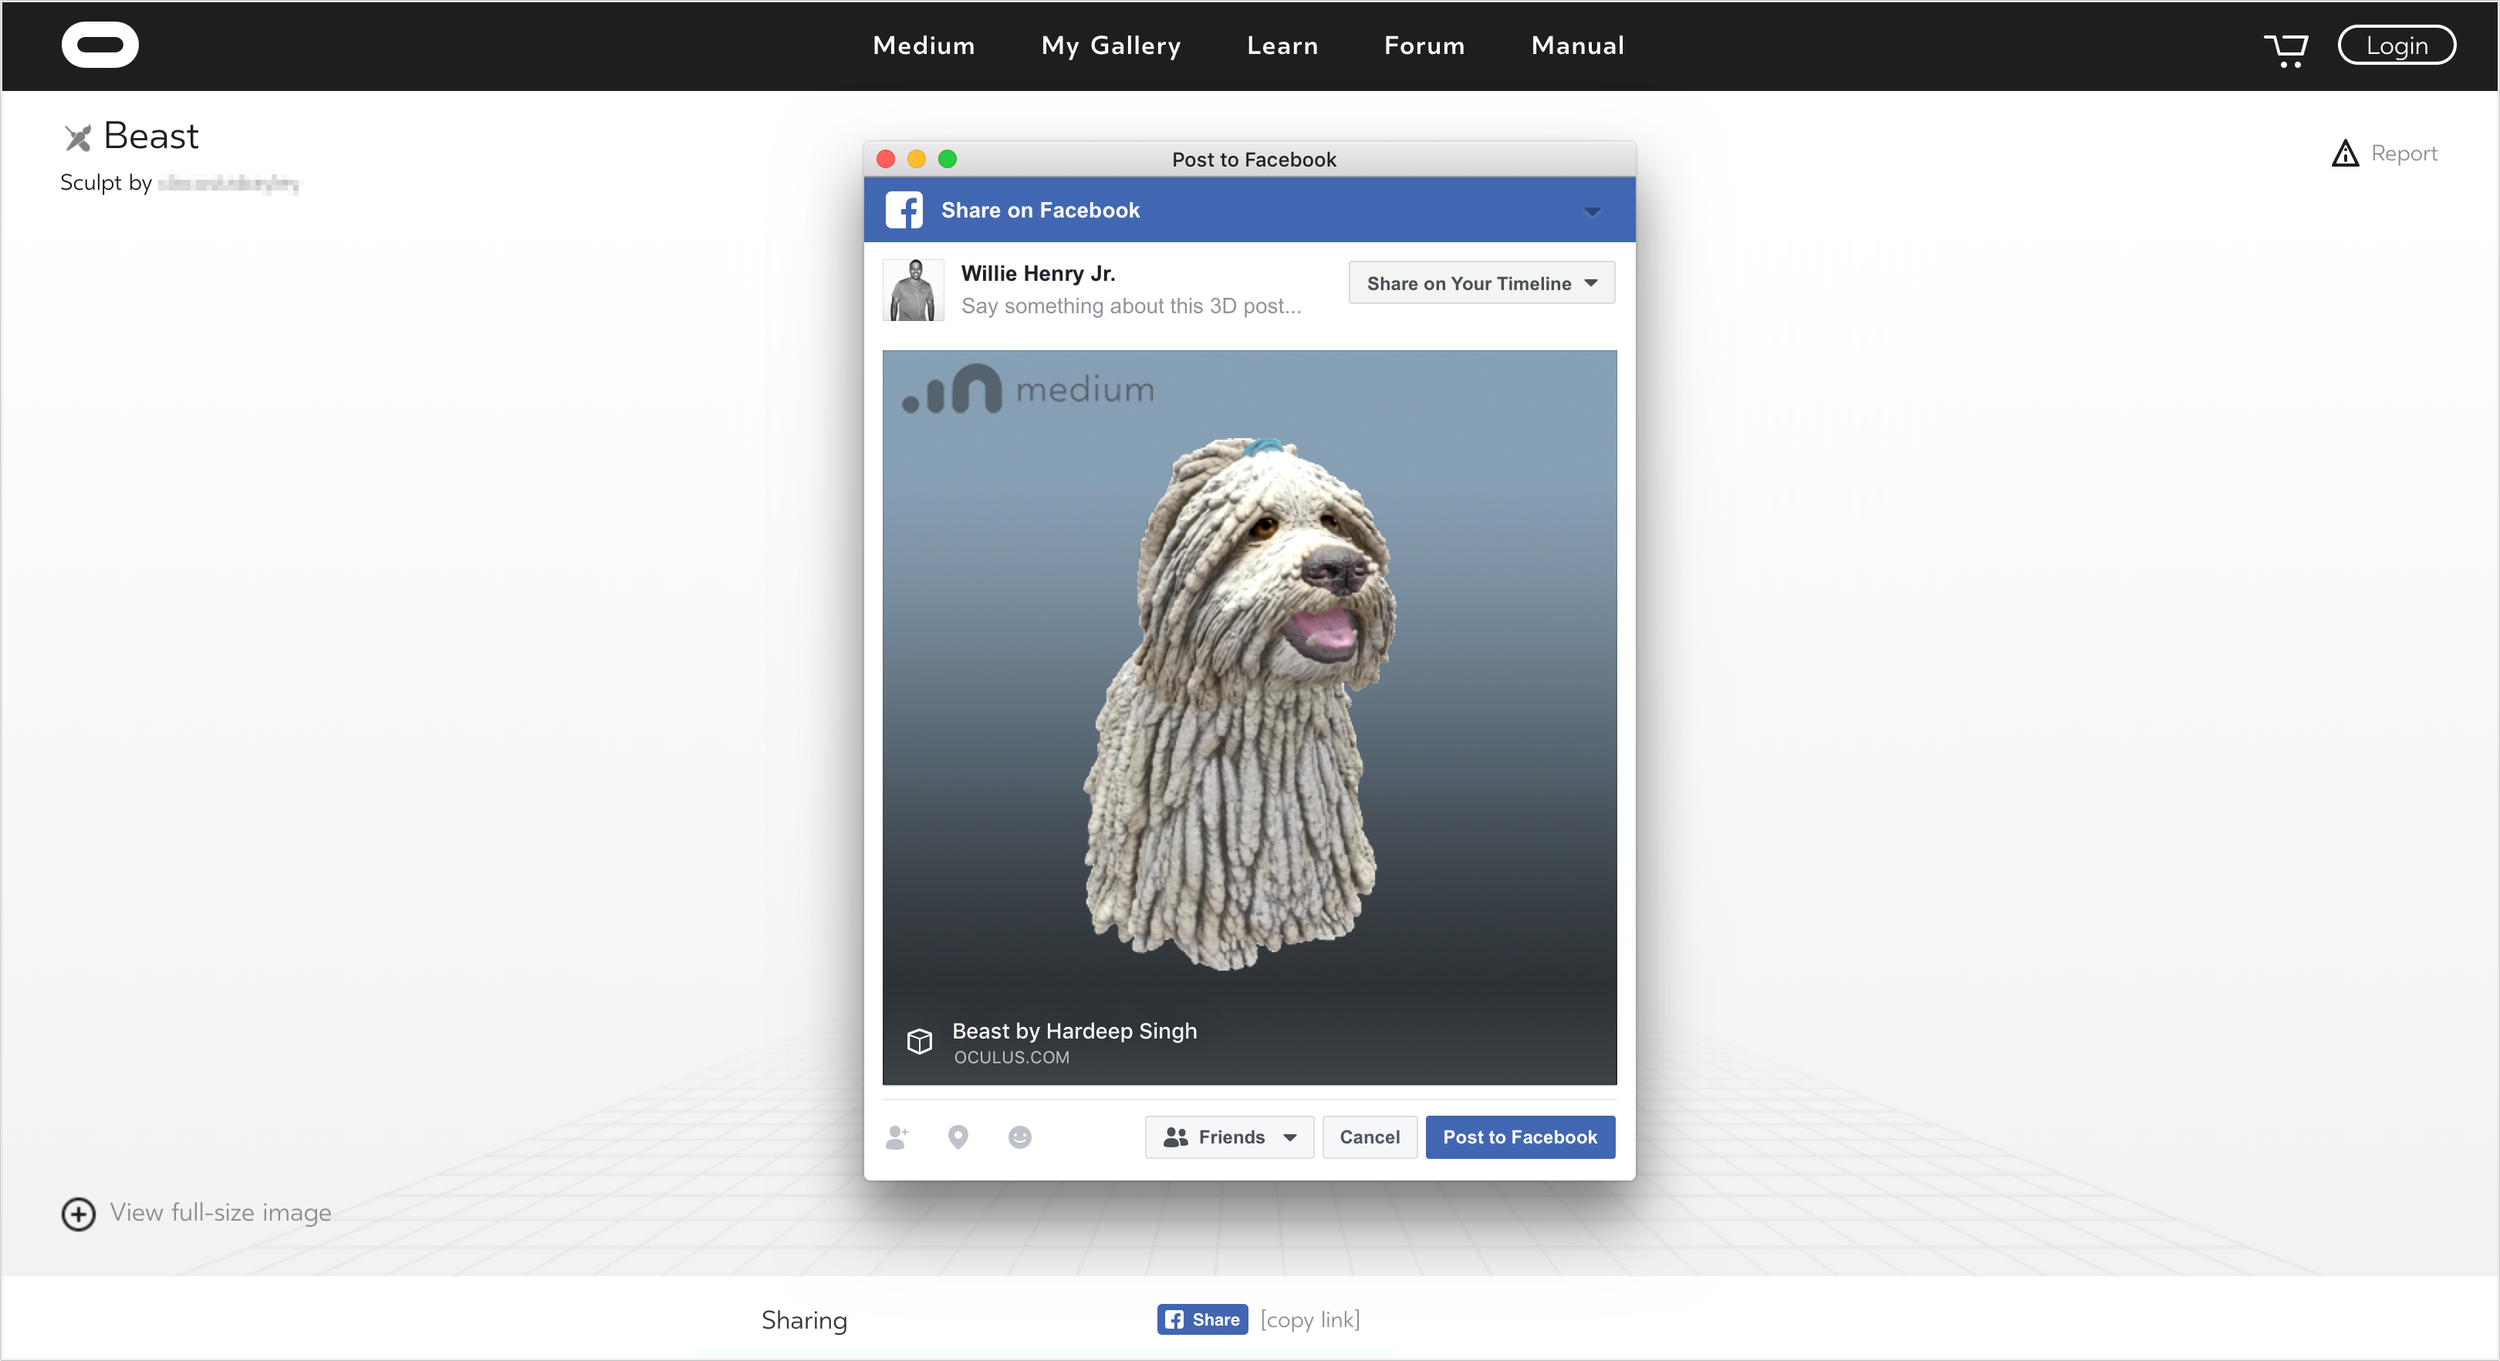Open the shopping cart icon
The width and height of the screenshot is (2500, 1361).
click(2286, 49)
